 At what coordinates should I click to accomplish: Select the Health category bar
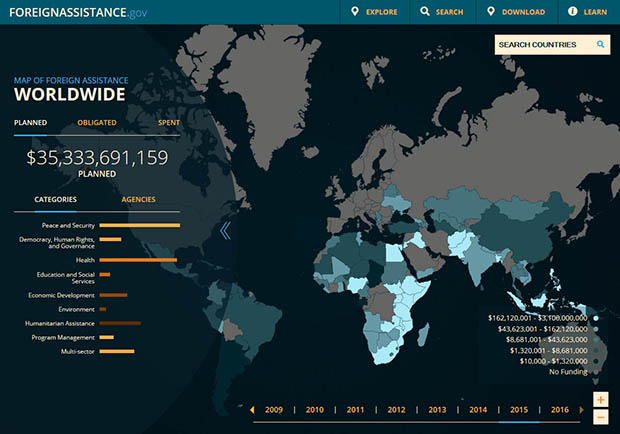(137, 260)
